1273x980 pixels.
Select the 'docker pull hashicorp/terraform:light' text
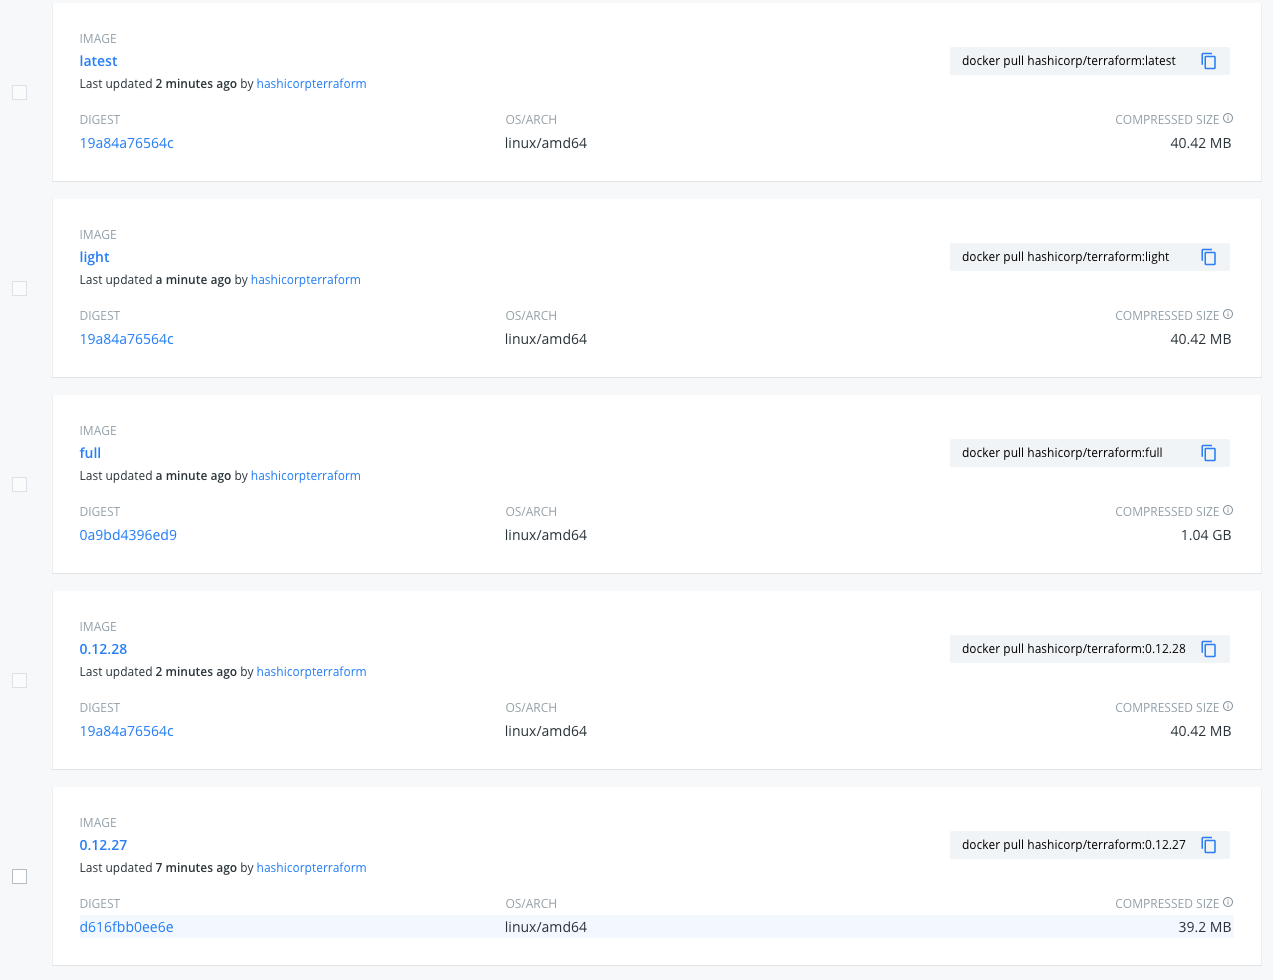1065,257
